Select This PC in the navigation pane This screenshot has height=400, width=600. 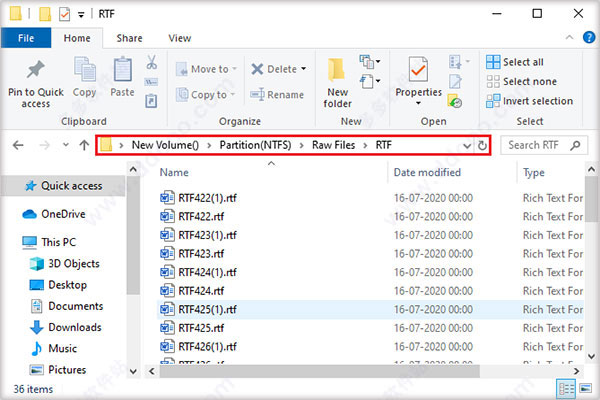click(x=49, y=242)
